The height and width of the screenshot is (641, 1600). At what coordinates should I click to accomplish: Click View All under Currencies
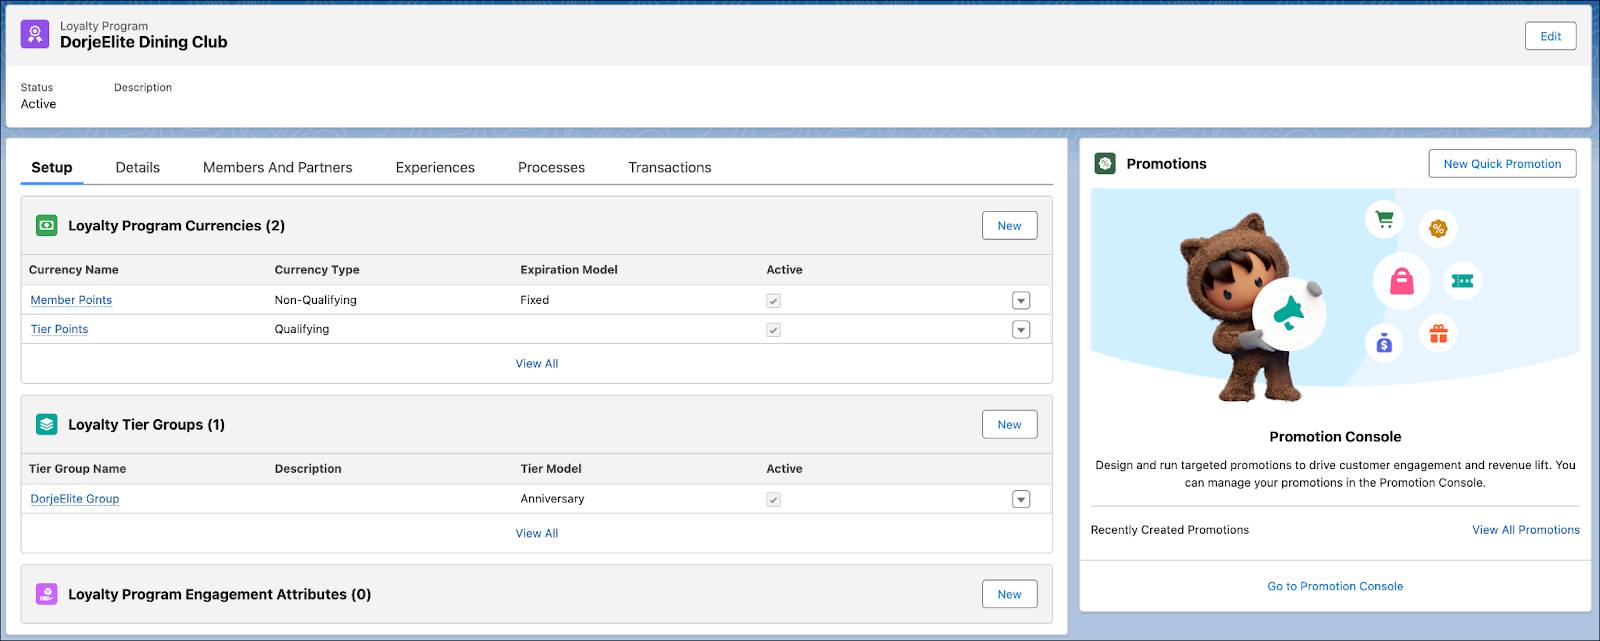click(537, 364)
